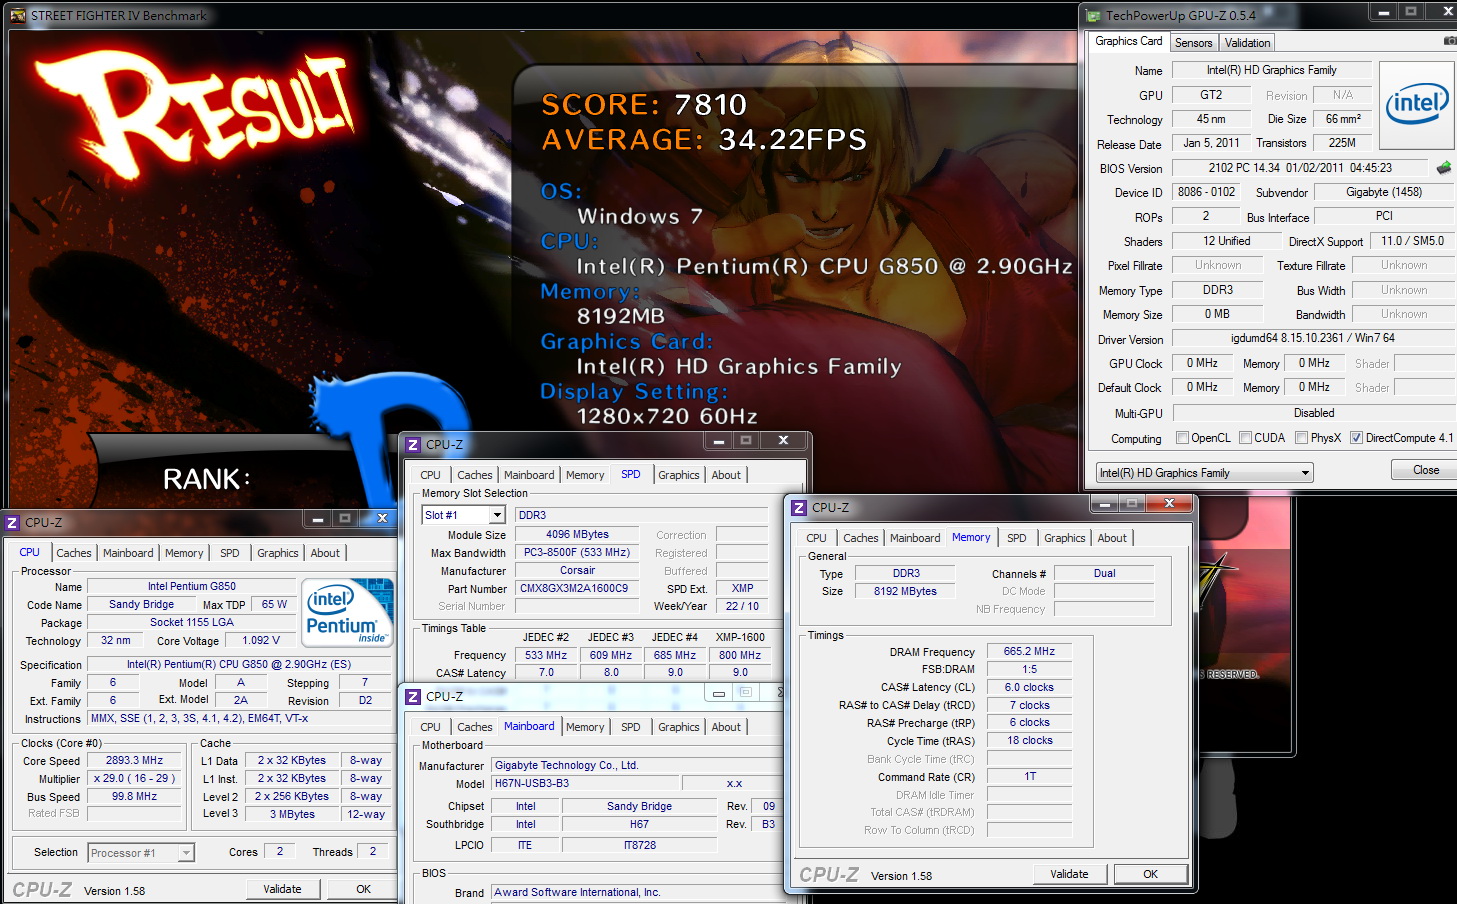
Task: Switch to SPD tab in the CPU-Z Memory window
Action: [x=1016, y=538]
